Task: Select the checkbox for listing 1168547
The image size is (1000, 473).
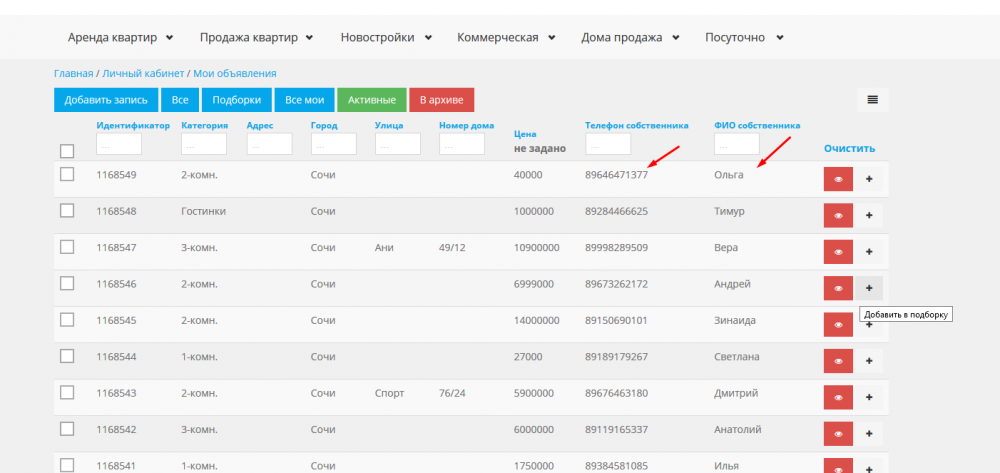Action: pyautogui.click(x=67, y=247)
